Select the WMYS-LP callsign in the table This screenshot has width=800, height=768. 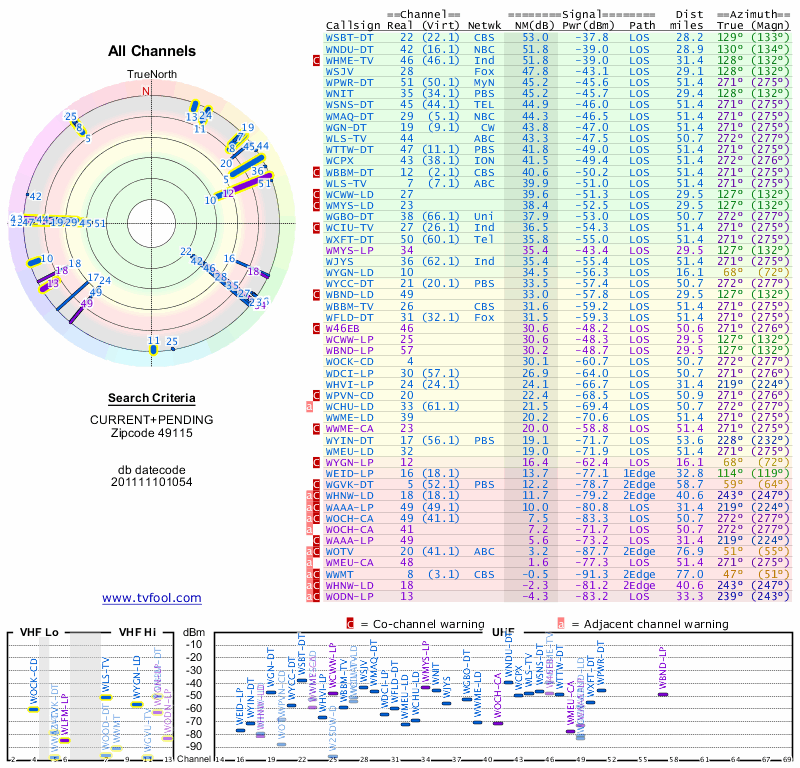[x=349, y=251]
